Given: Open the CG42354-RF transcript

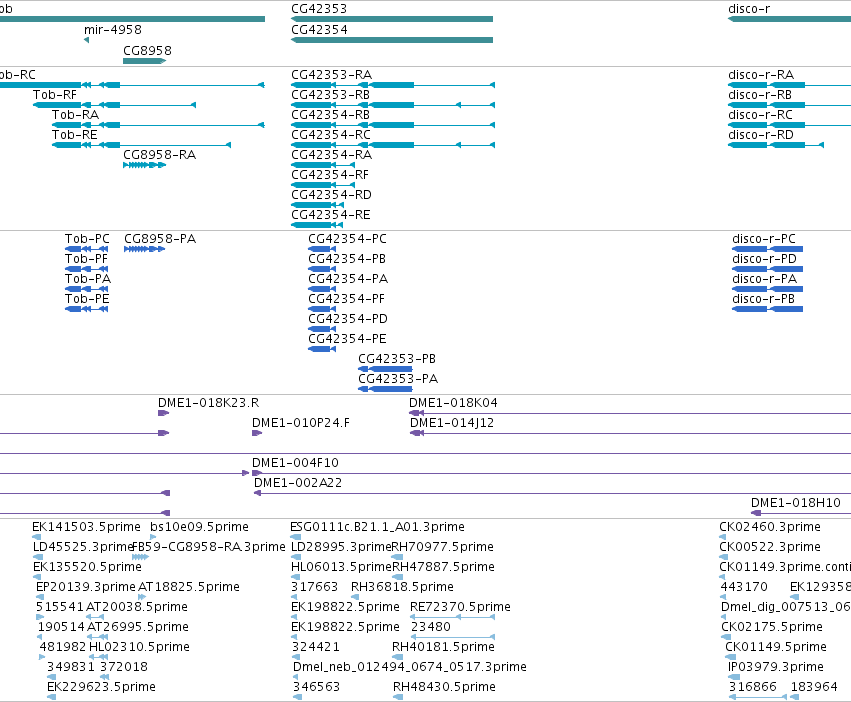Looking at the screenshot, I should click(x=323, y=185).
